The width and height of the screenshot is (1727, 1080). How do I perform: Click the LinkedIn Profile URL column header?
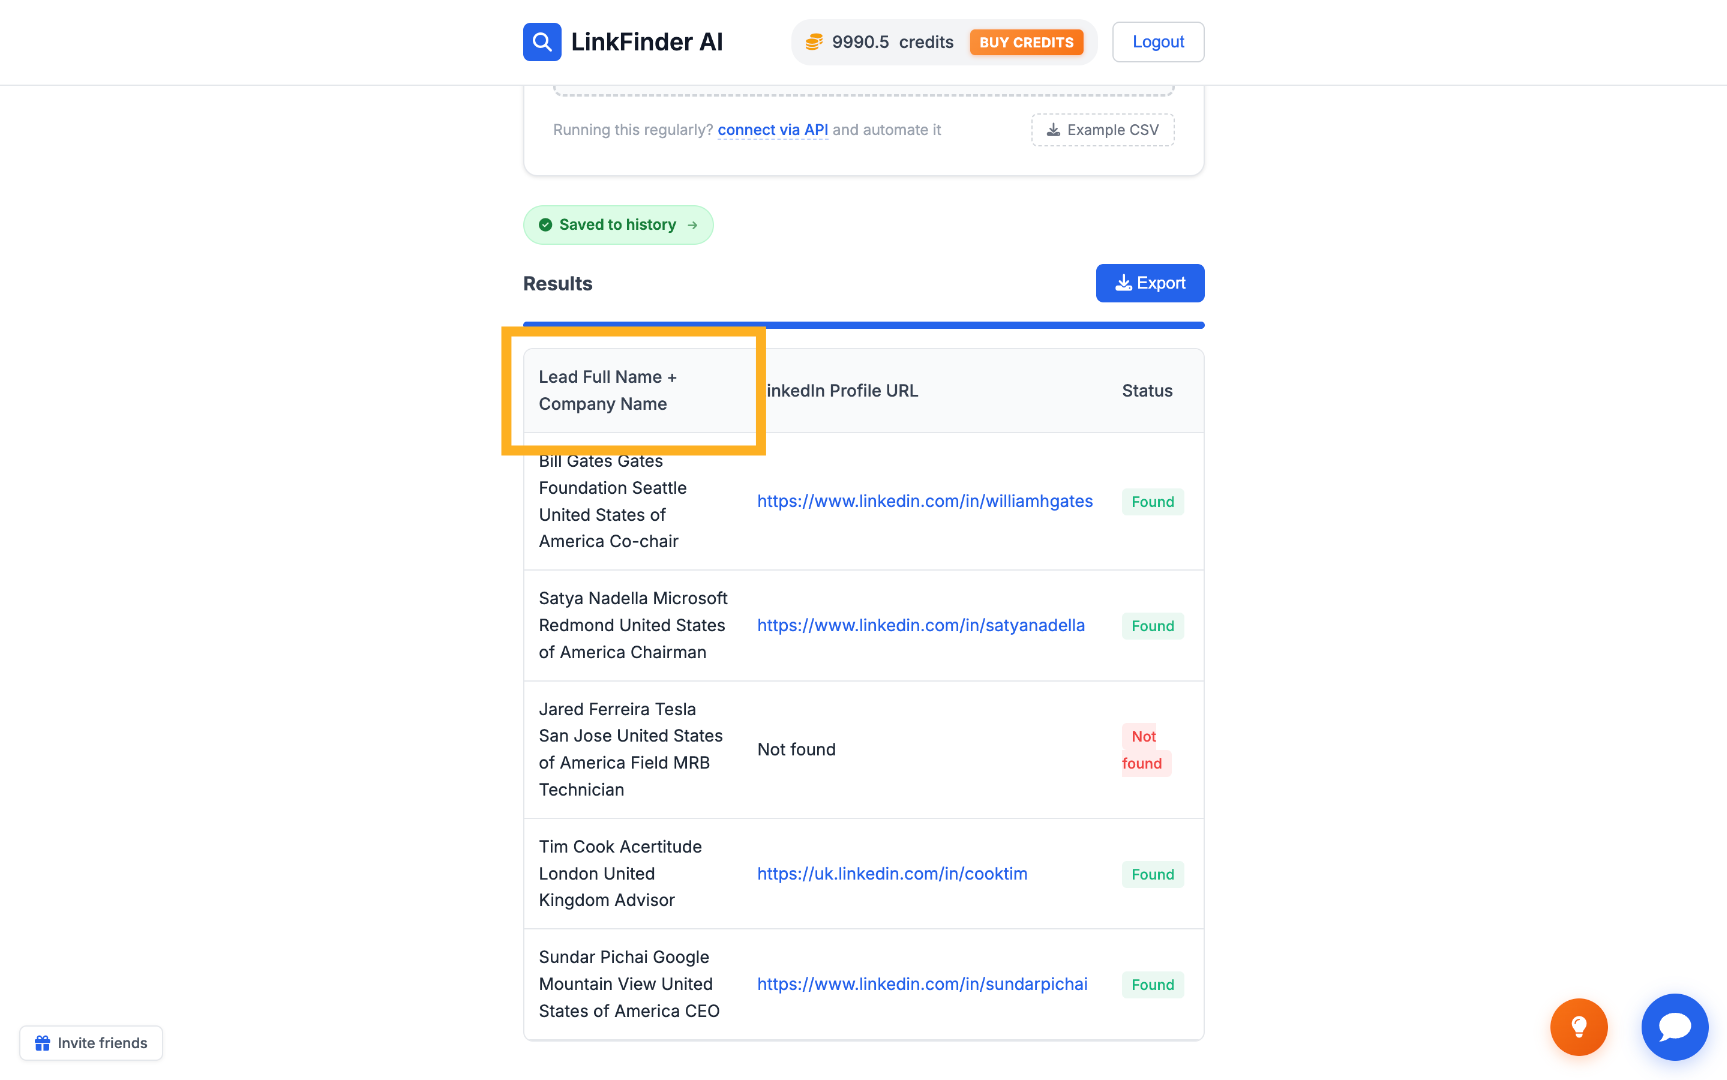click(x=838, y=391)
